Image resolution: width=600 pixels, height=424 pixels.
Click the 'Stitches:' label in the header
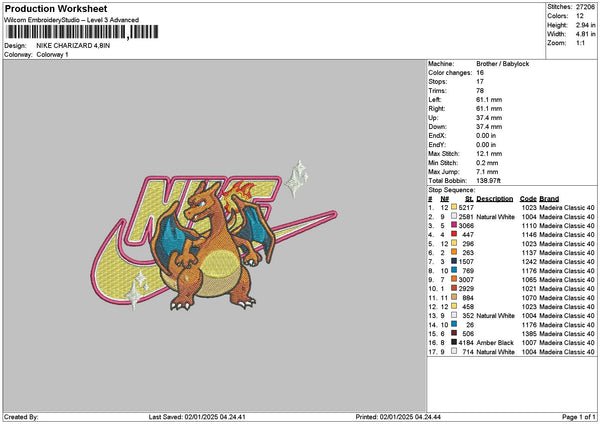559,7
